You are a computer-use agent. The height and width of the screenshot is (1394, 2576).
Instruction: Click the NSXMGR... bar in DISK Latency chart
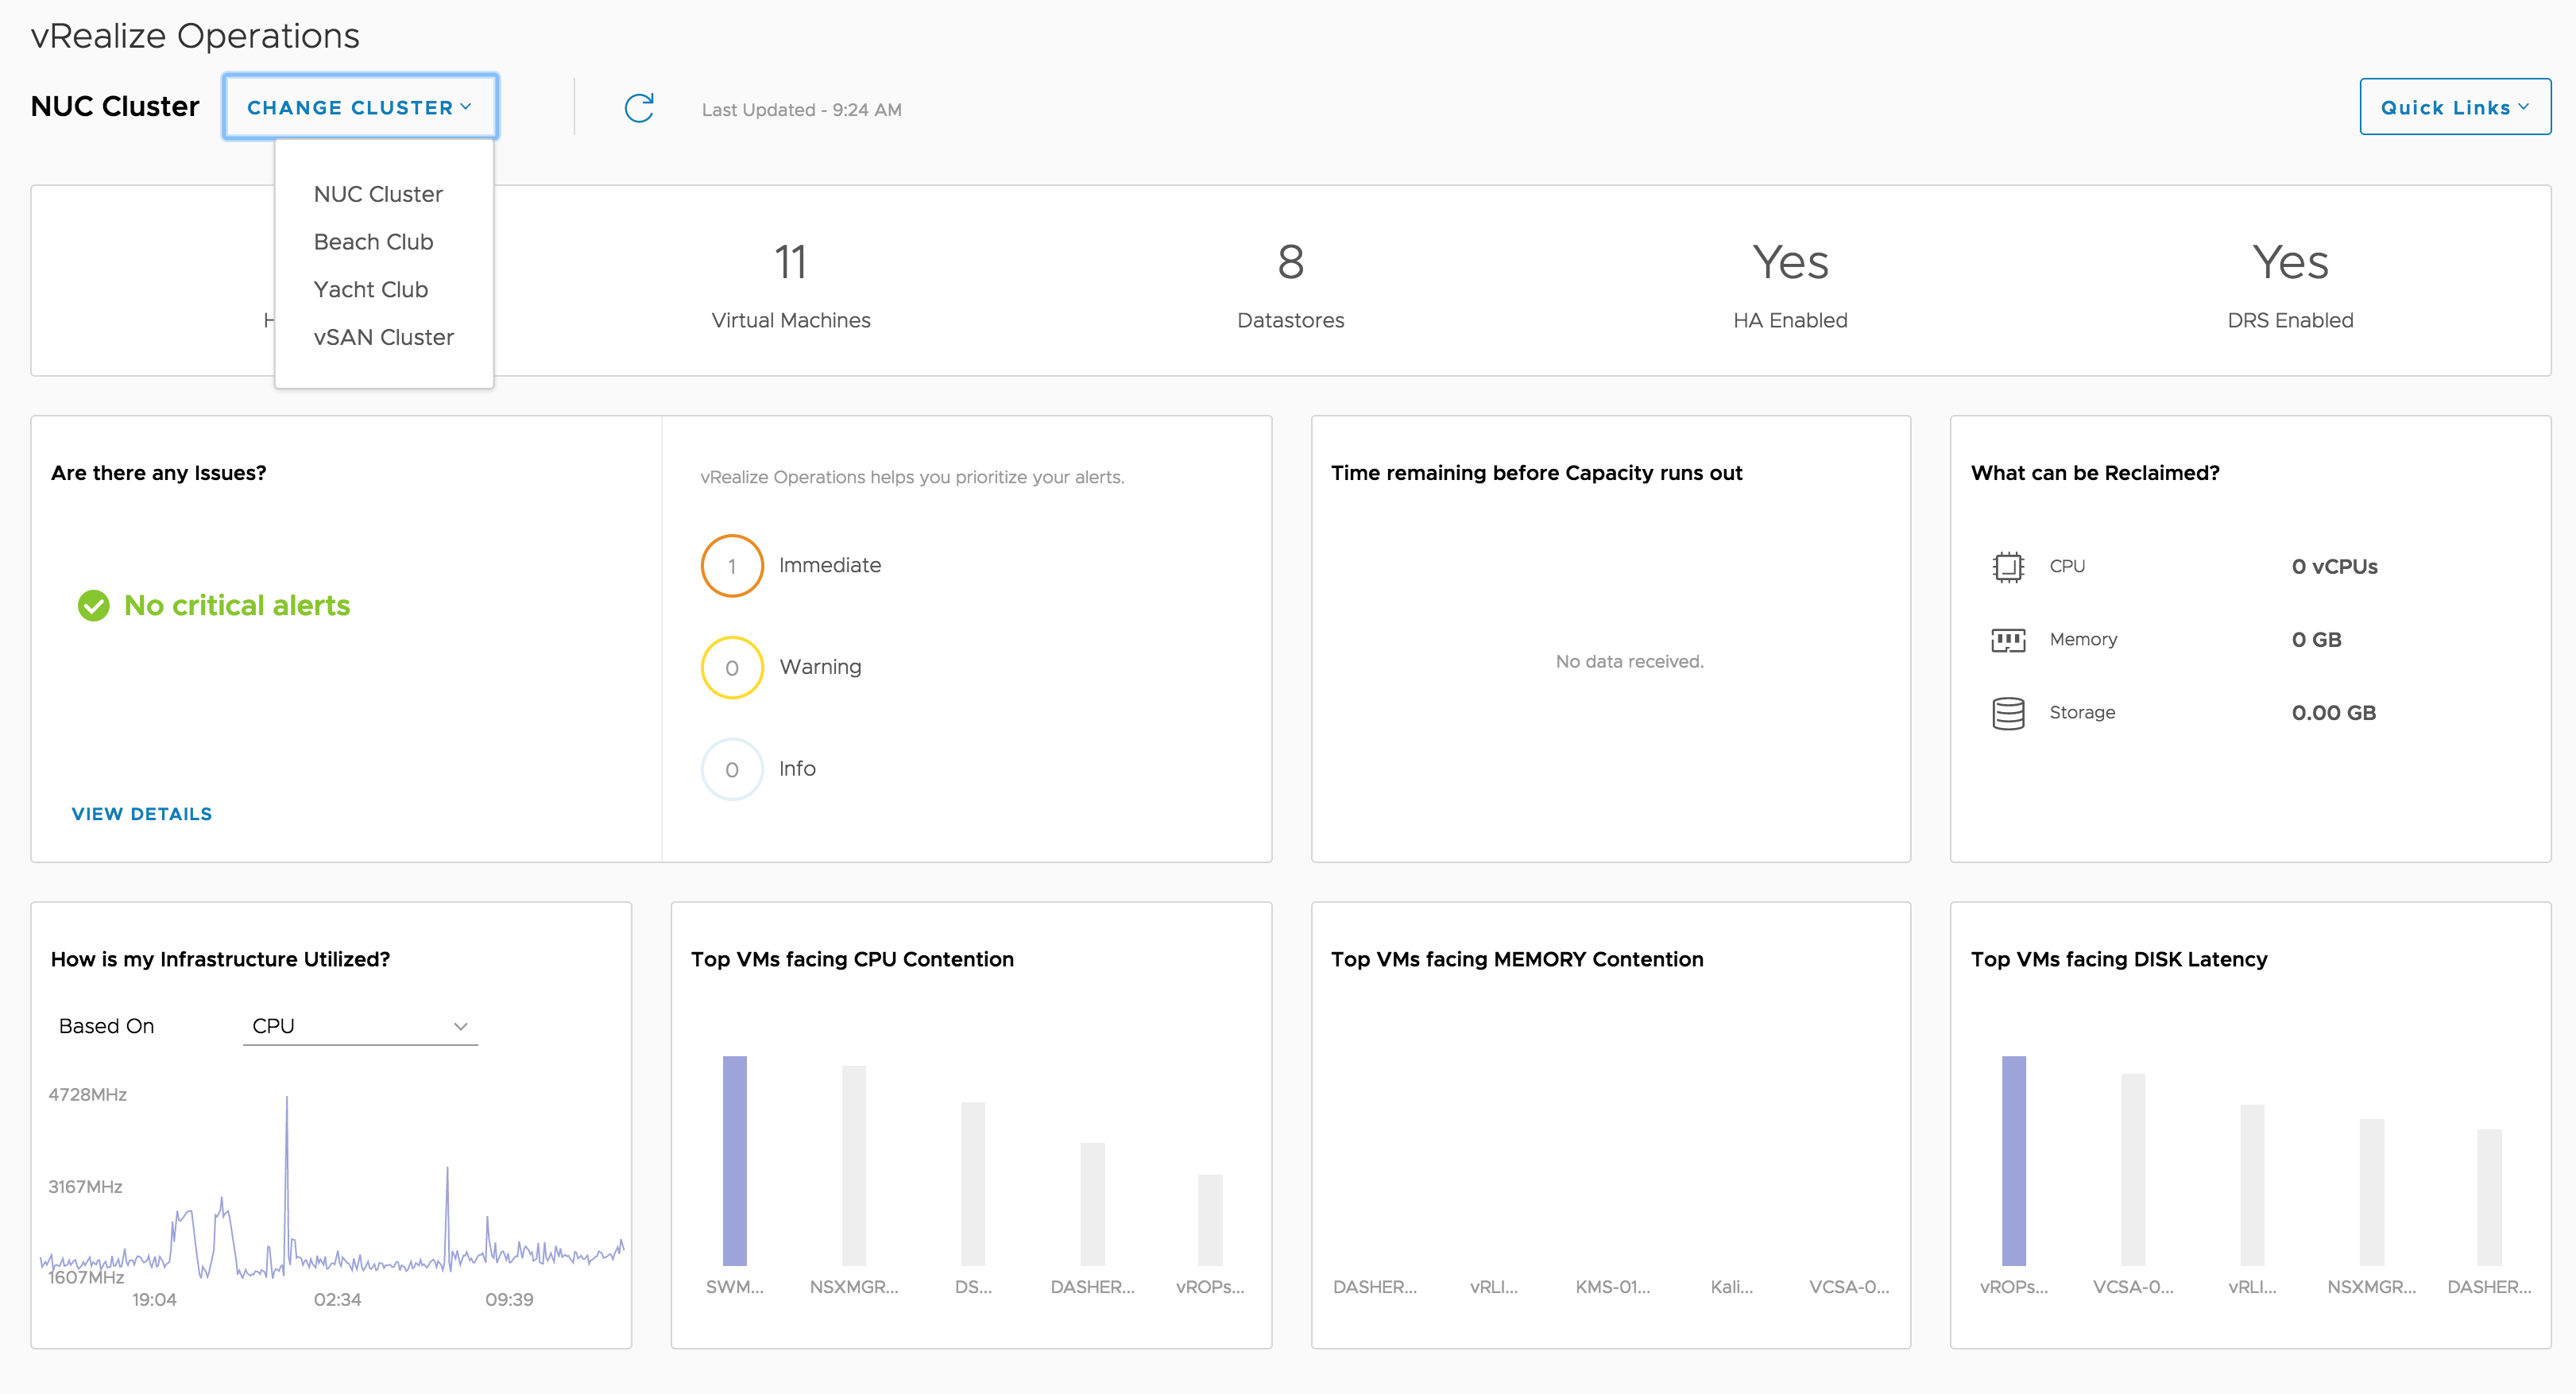coord(2372,1192)
